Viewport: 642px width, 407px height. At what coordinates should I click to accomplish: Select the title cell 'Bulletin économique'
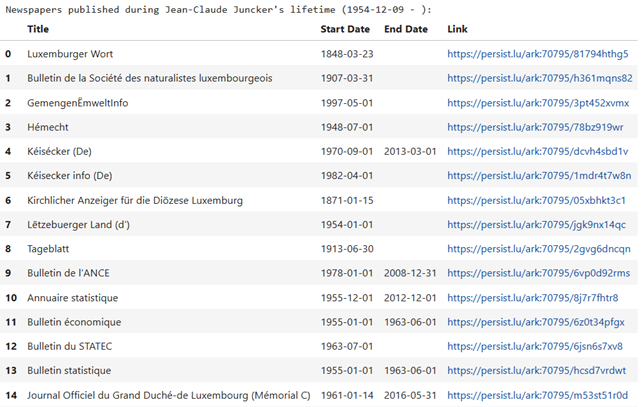click(x=74, y=322)
